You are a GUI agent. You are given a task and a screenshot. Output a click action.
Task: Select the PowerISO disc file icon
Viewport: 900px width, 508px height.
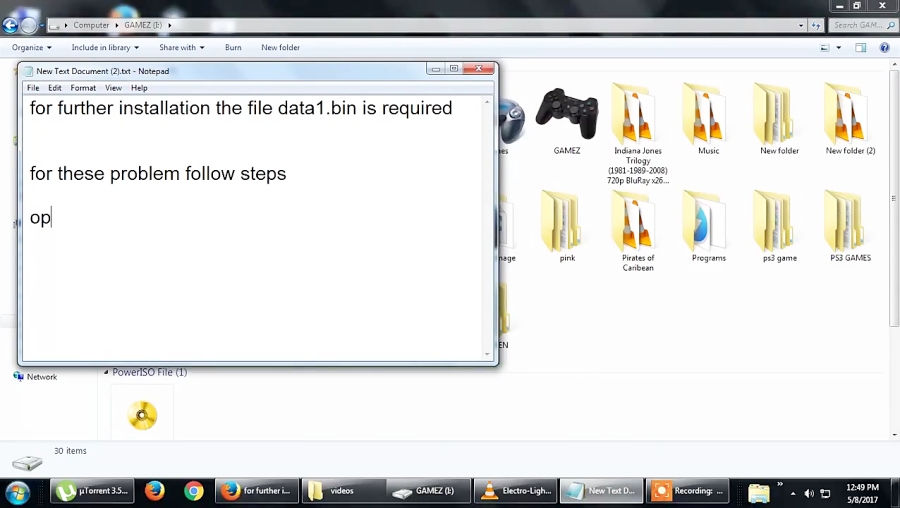142,415
